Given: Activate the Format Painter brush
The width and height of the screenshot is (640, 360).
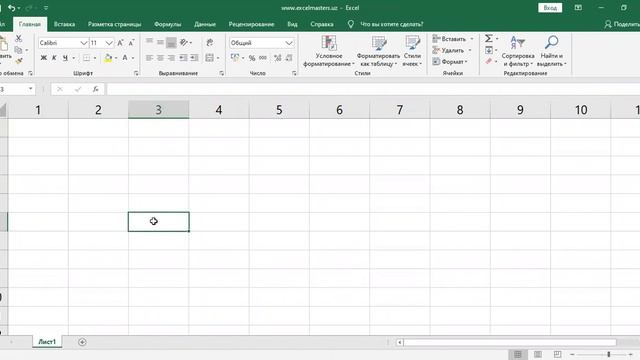Looking at the screenshot, I should (19, 61).
